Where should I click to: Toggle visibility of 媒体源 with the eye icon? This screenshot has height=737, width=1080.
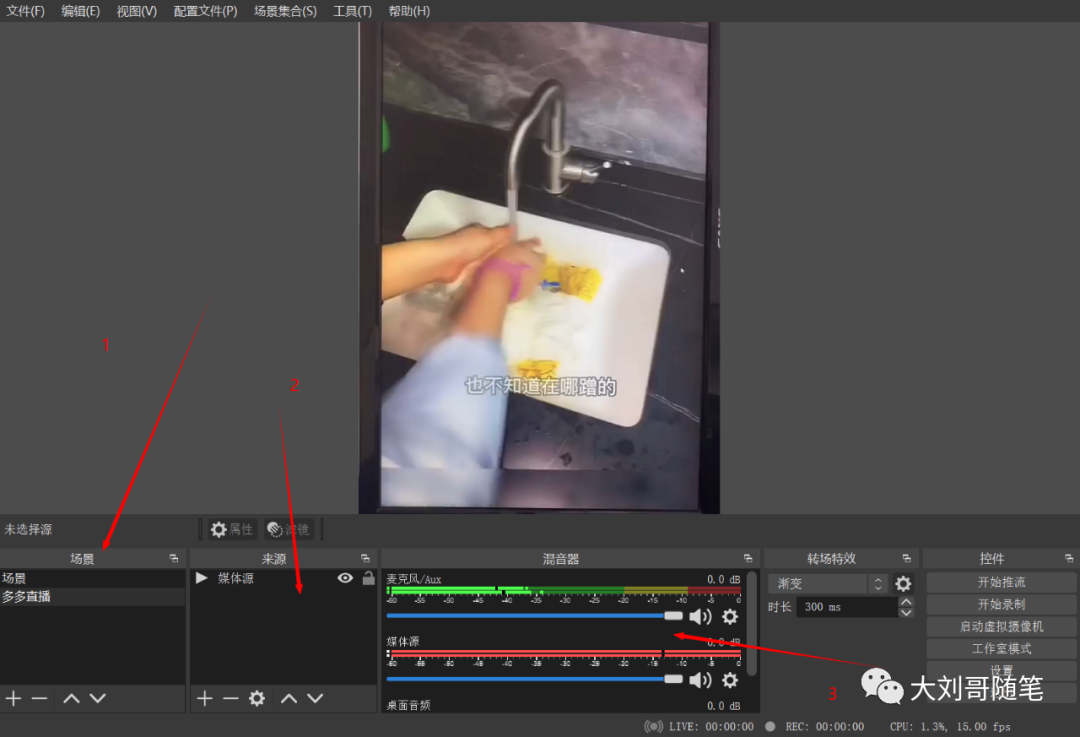(345, 578)
